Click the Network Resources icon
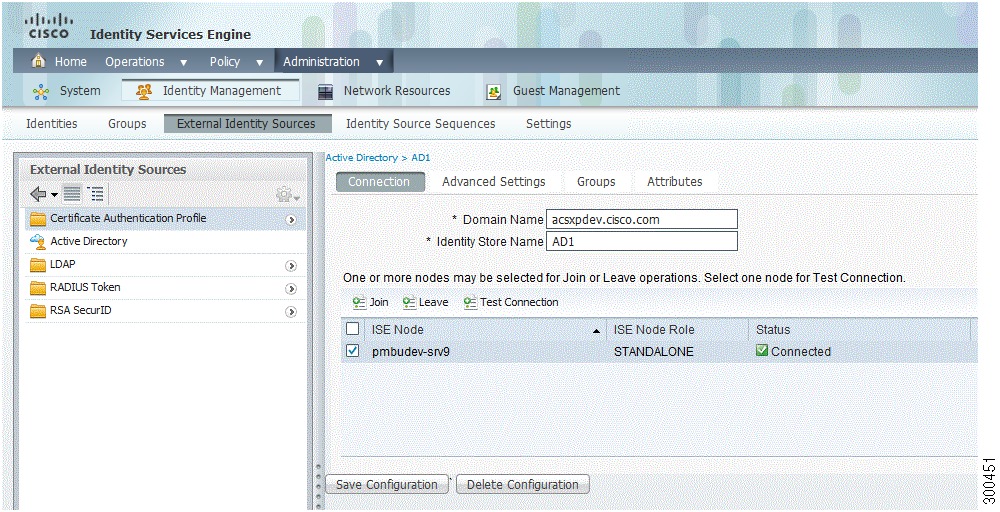1000x512 pixels. pyautogui.click(x=325, y=92)
